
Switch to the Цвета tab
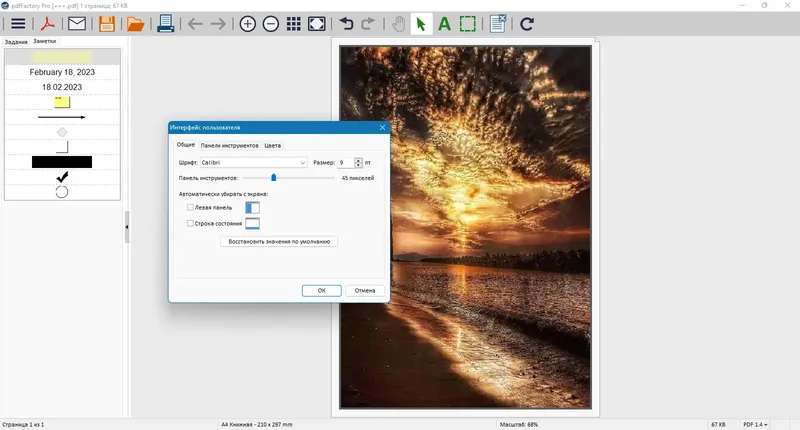click(x=272, y=145)
